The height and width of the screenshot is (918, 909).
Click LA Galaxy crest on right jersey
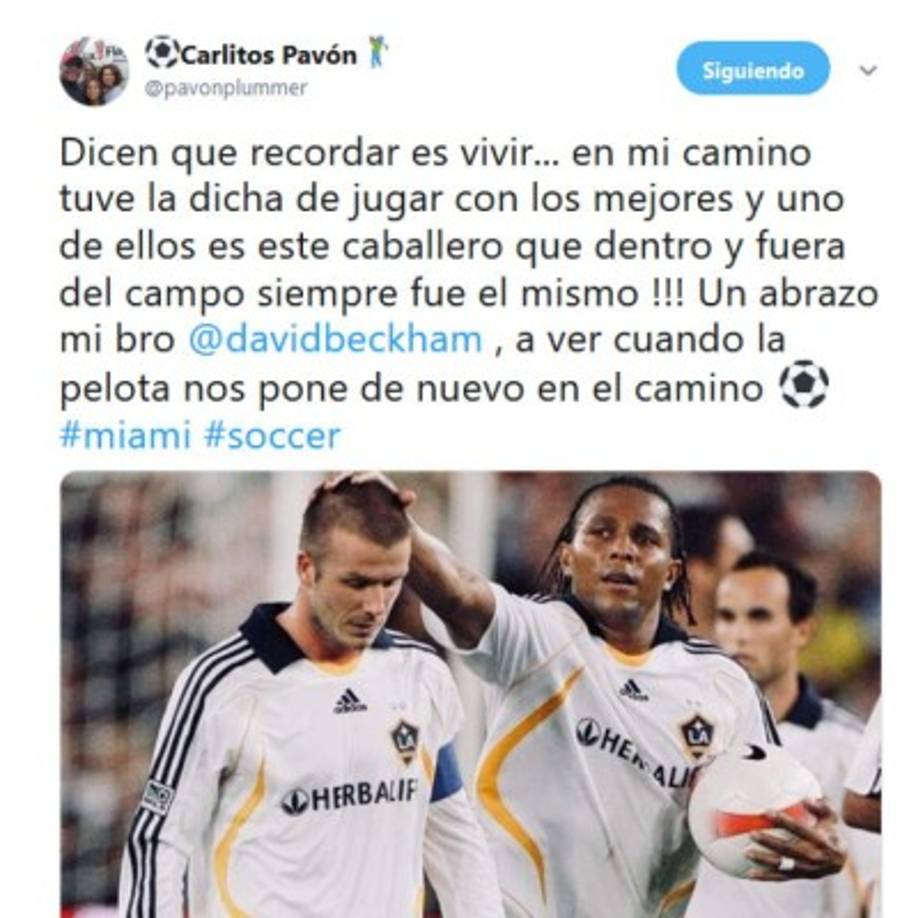(697, 736)
